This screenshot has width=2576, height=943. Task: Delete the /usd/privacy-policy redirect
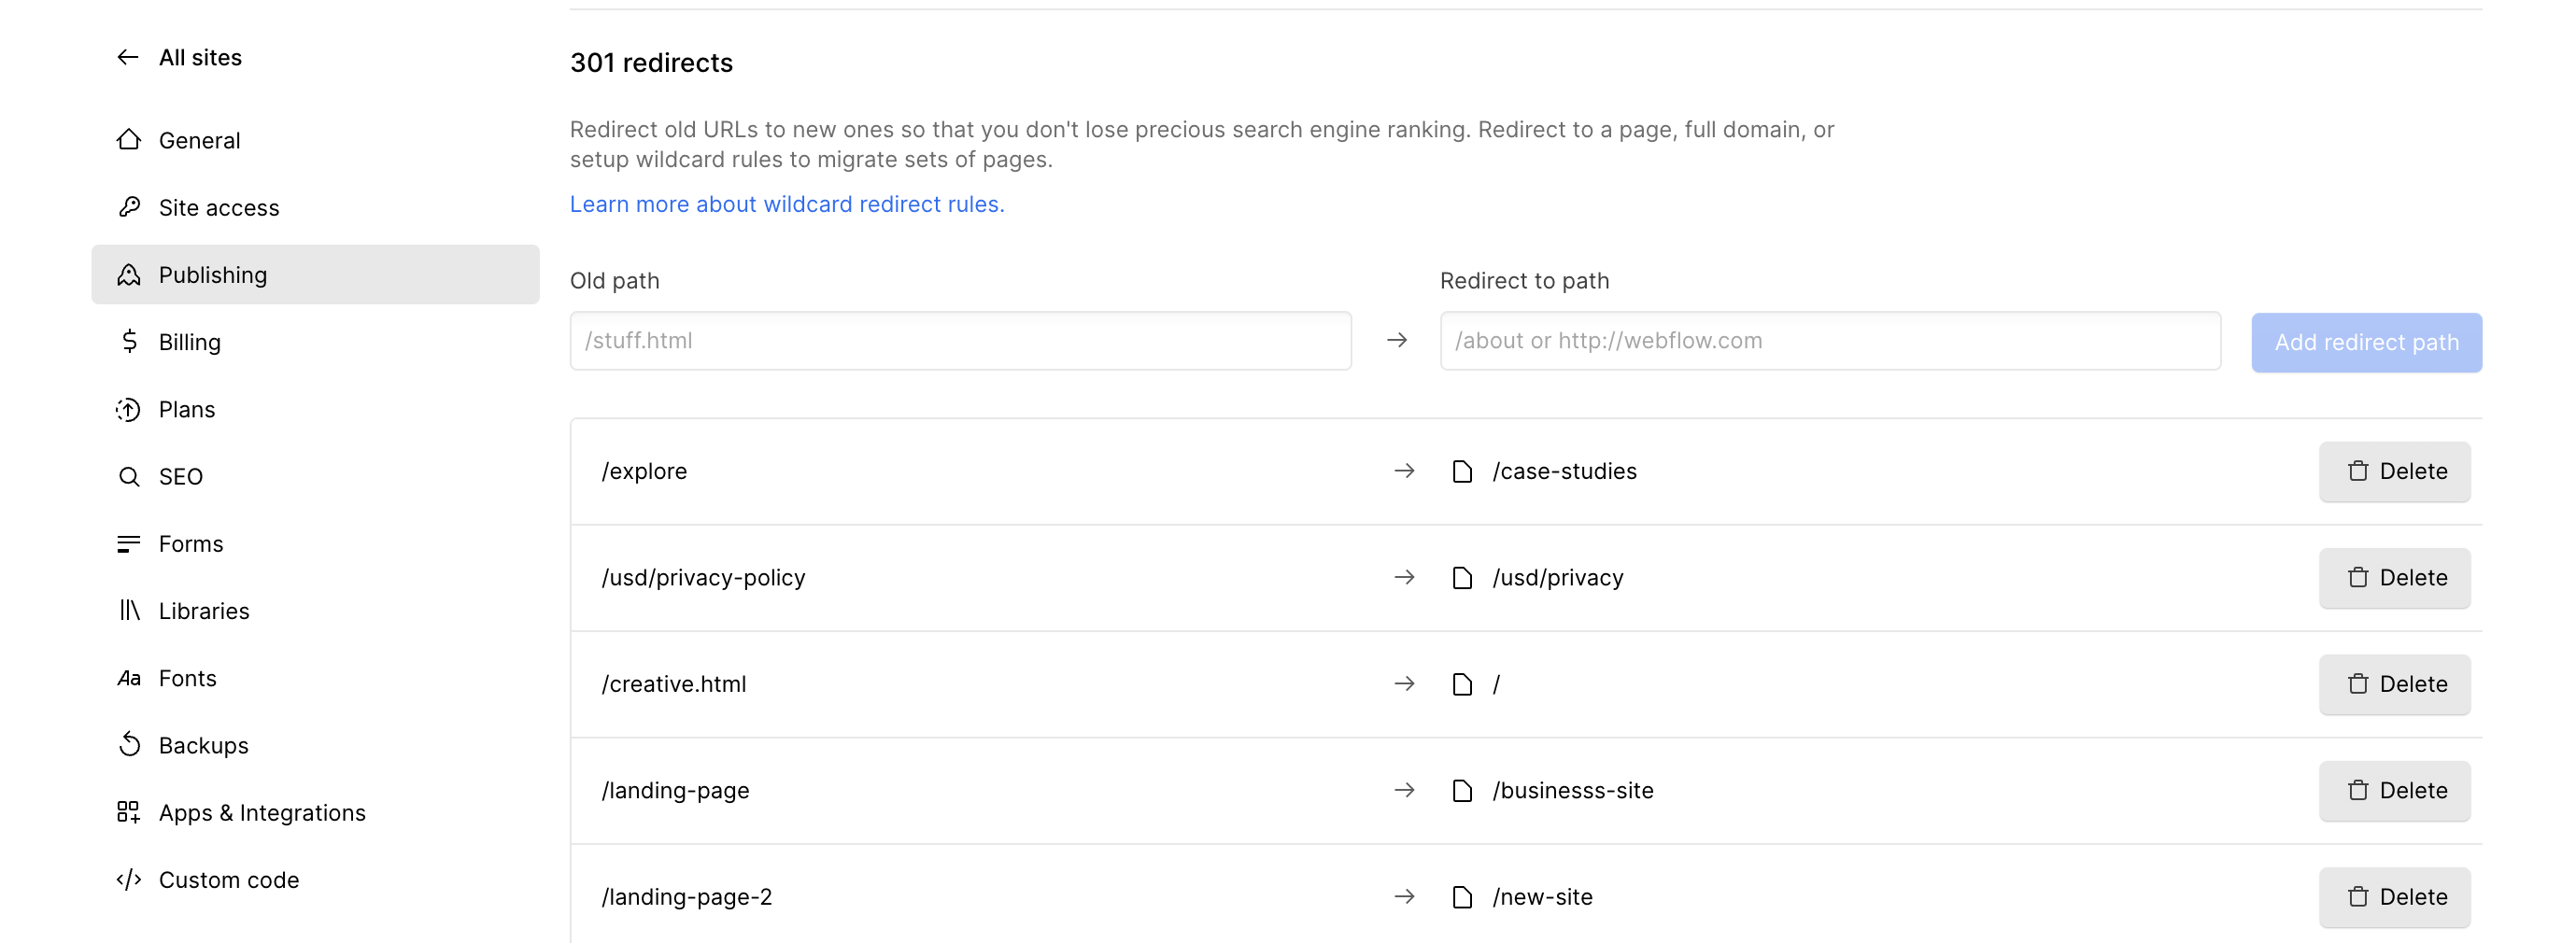2395,577
